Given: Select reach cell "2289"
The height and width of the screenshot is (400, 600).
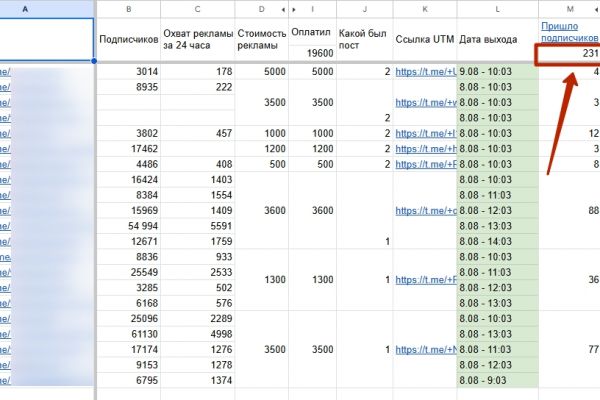Looking at the screenshot, I should tap(197, 318).
